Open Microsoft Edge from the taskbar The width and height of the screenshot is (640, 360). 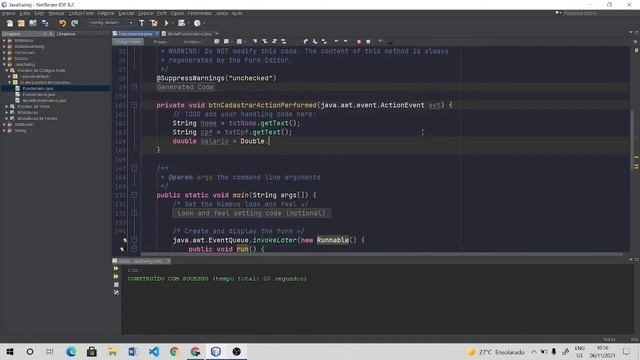pyautogui.click(x=71, y=351)
